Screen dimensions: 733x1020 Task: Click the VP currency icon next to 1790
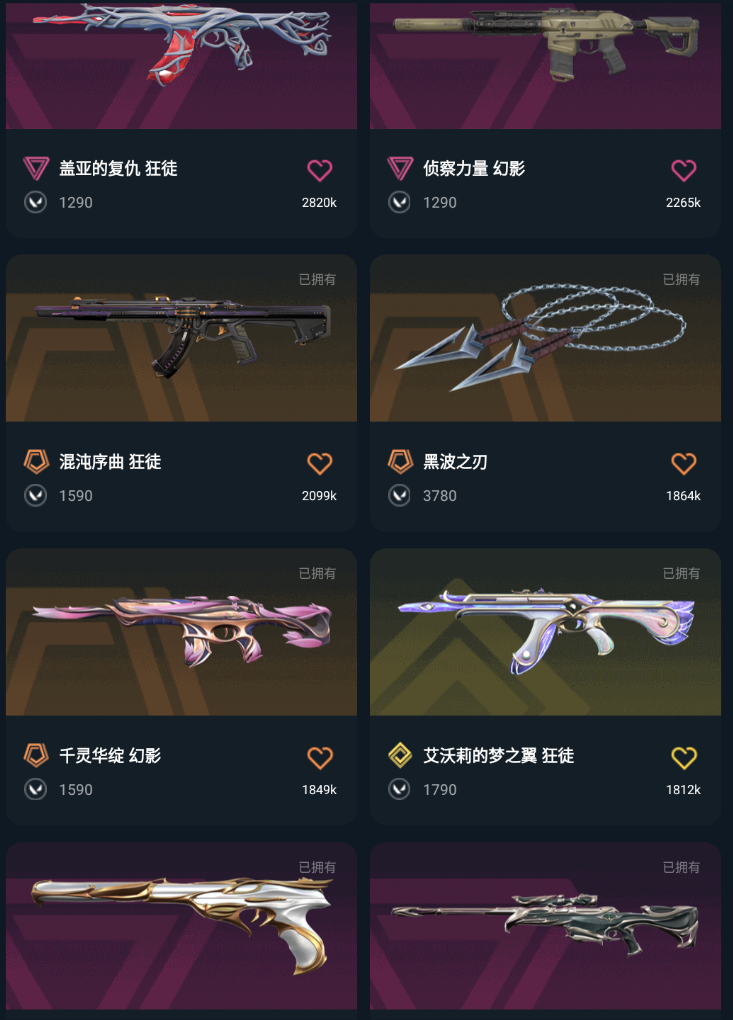click(399, 790)
